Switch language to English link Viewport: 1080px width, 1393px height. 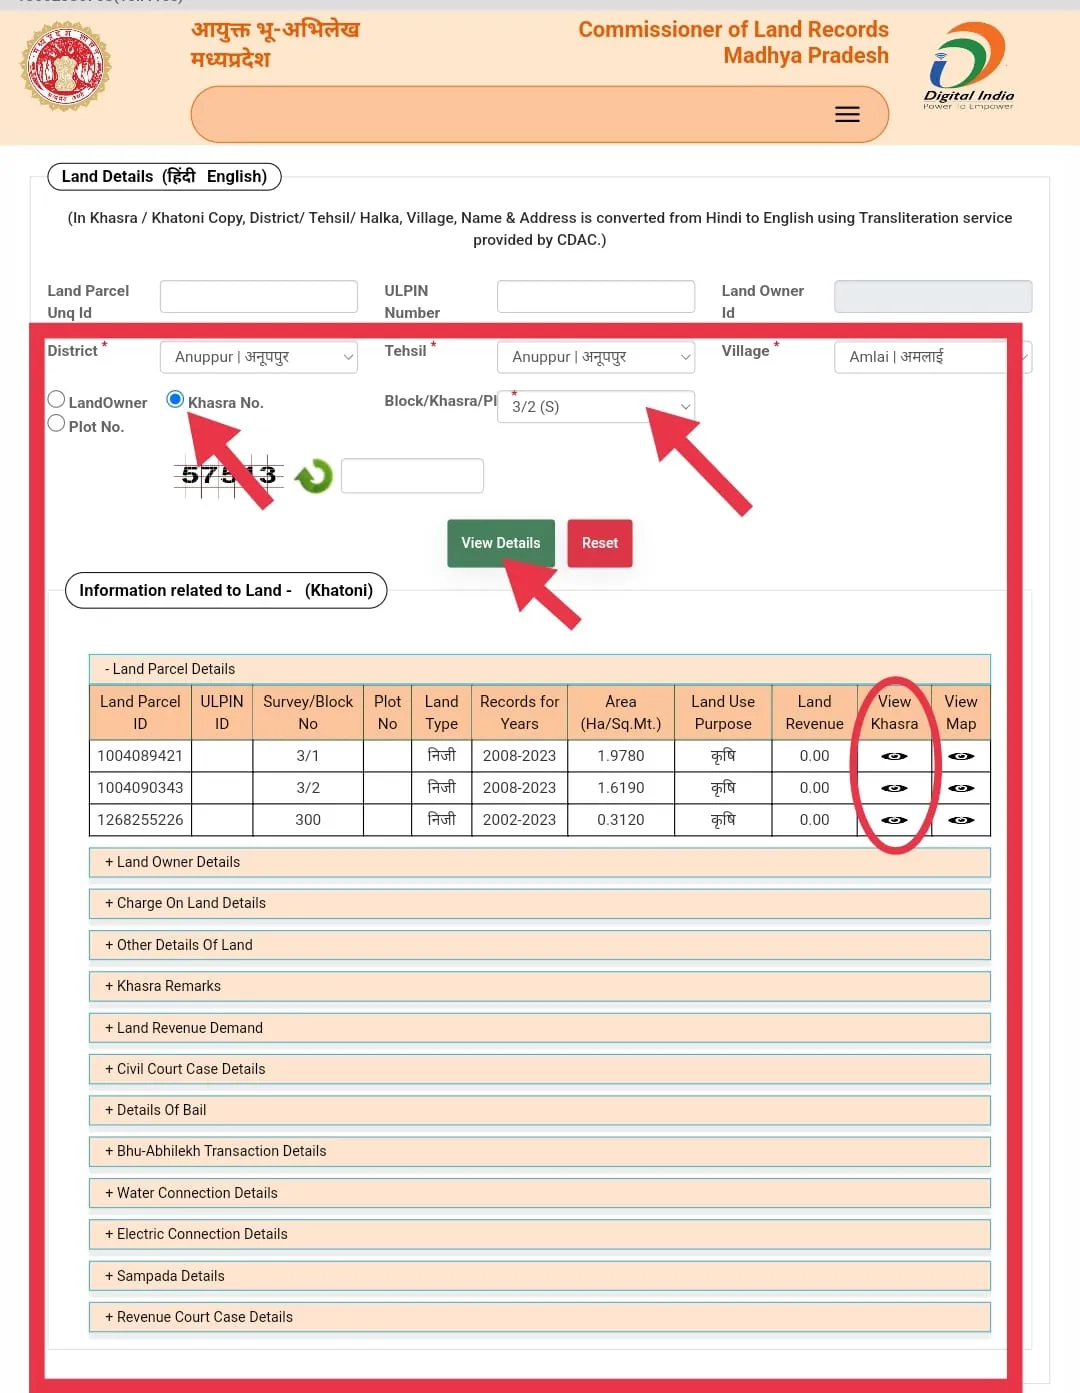[x=234, y=176]
